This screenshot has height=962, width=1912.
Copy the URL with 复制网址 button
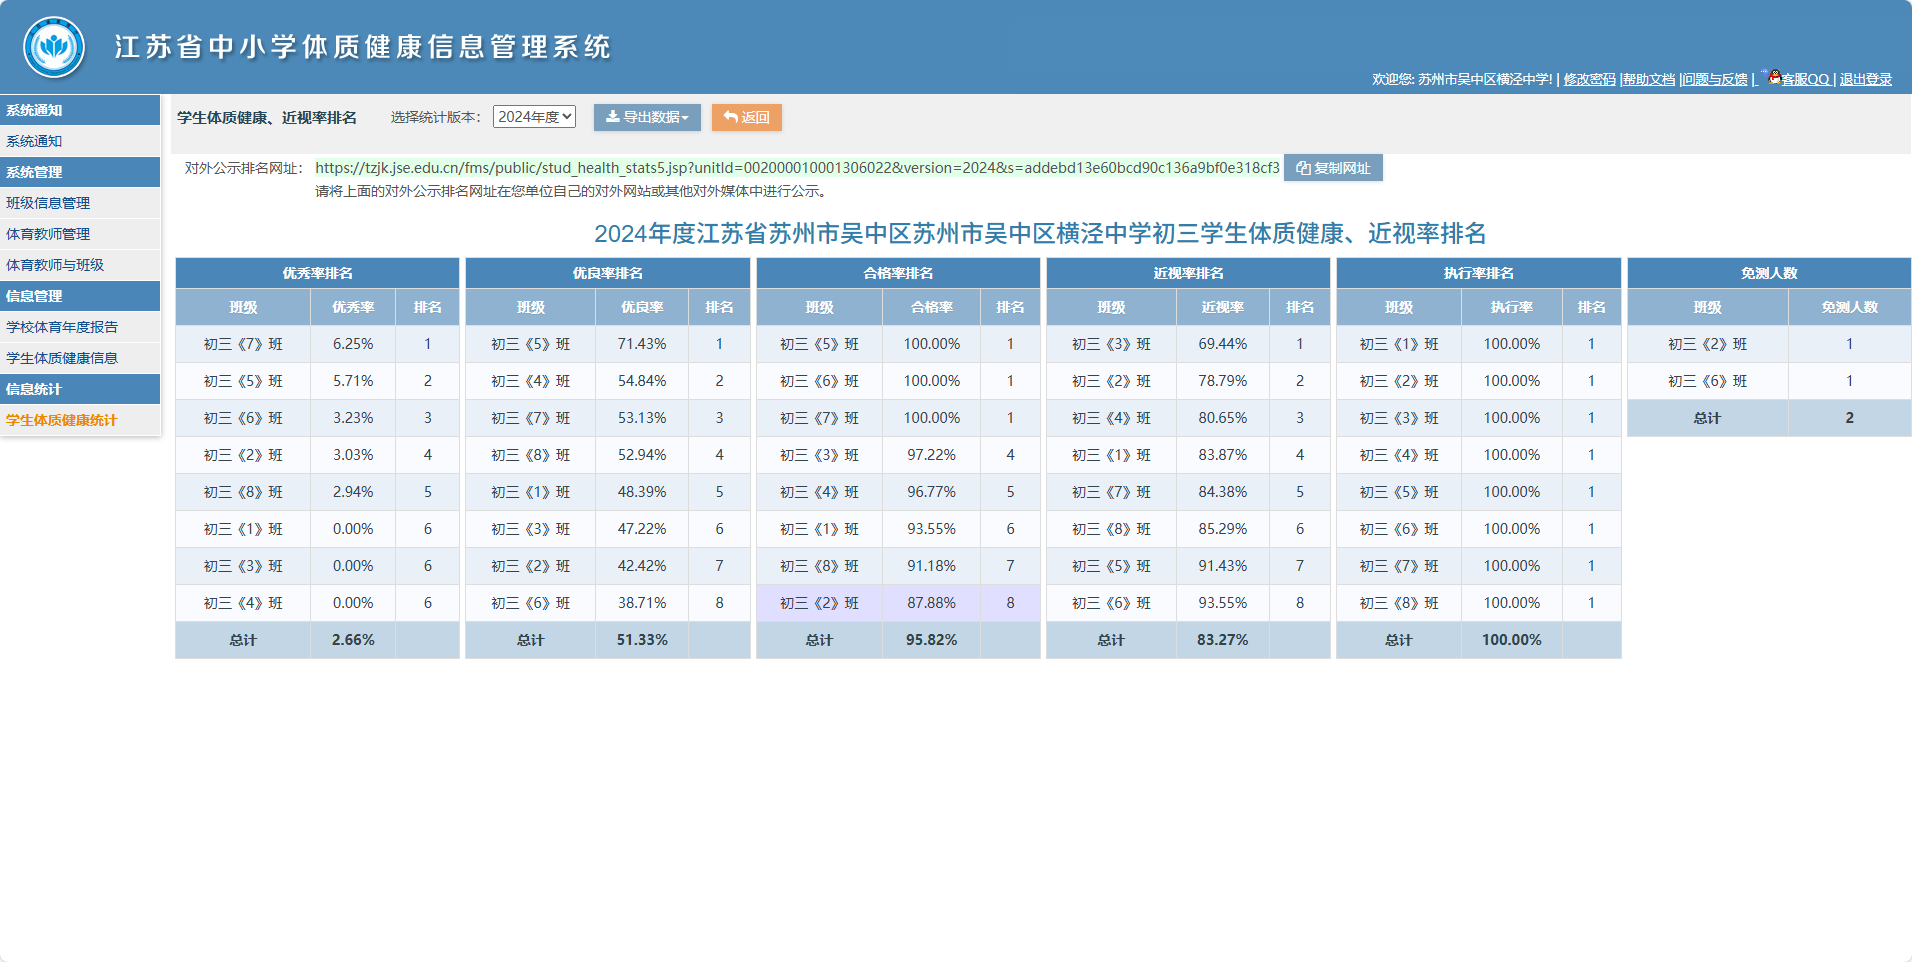point(1333,168)
